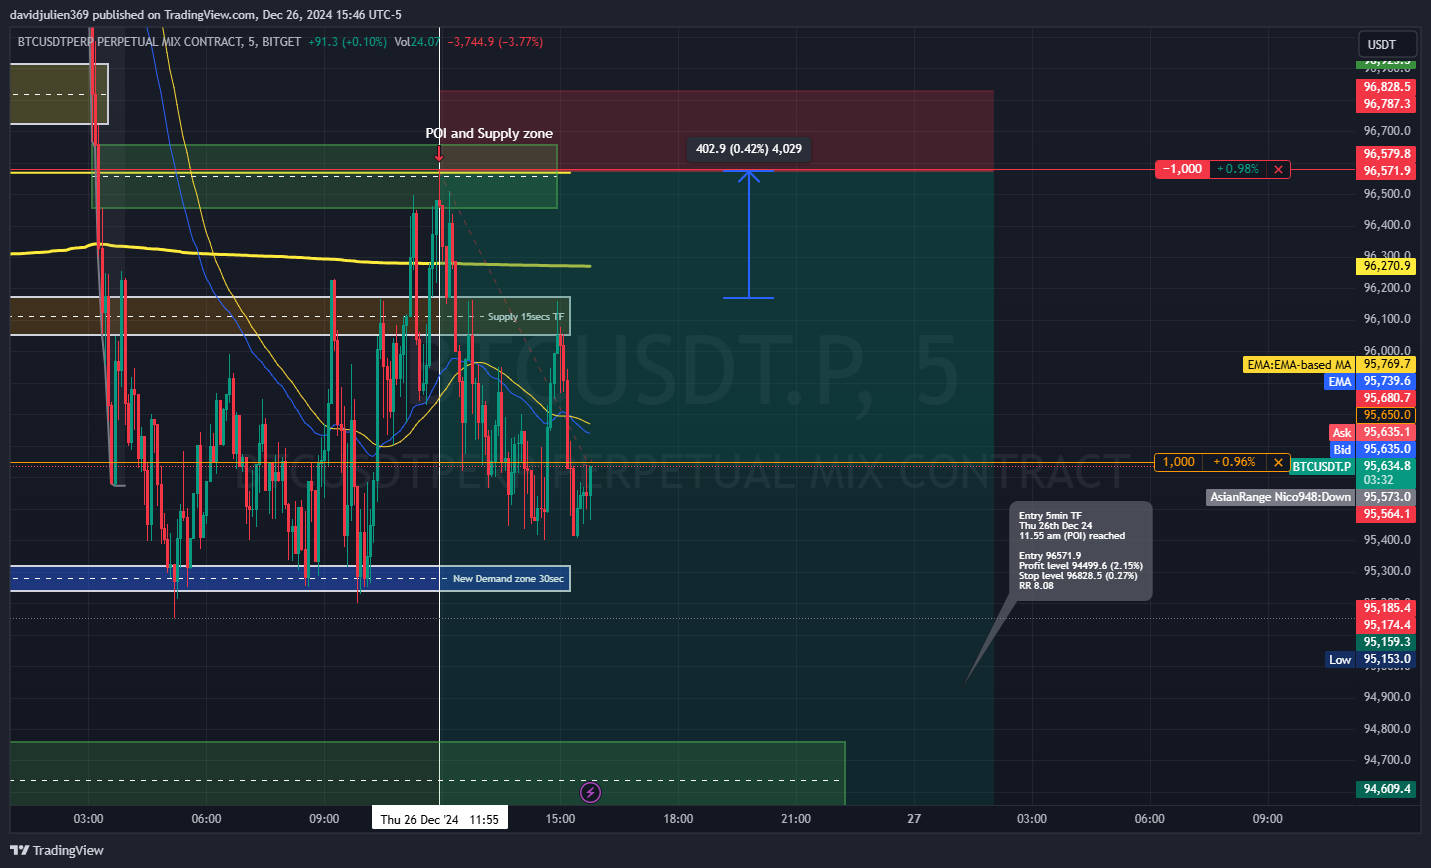Click the 95,174.4 price tag
The width and height of the screenshot is (1431, 868).
point(1387,625)
